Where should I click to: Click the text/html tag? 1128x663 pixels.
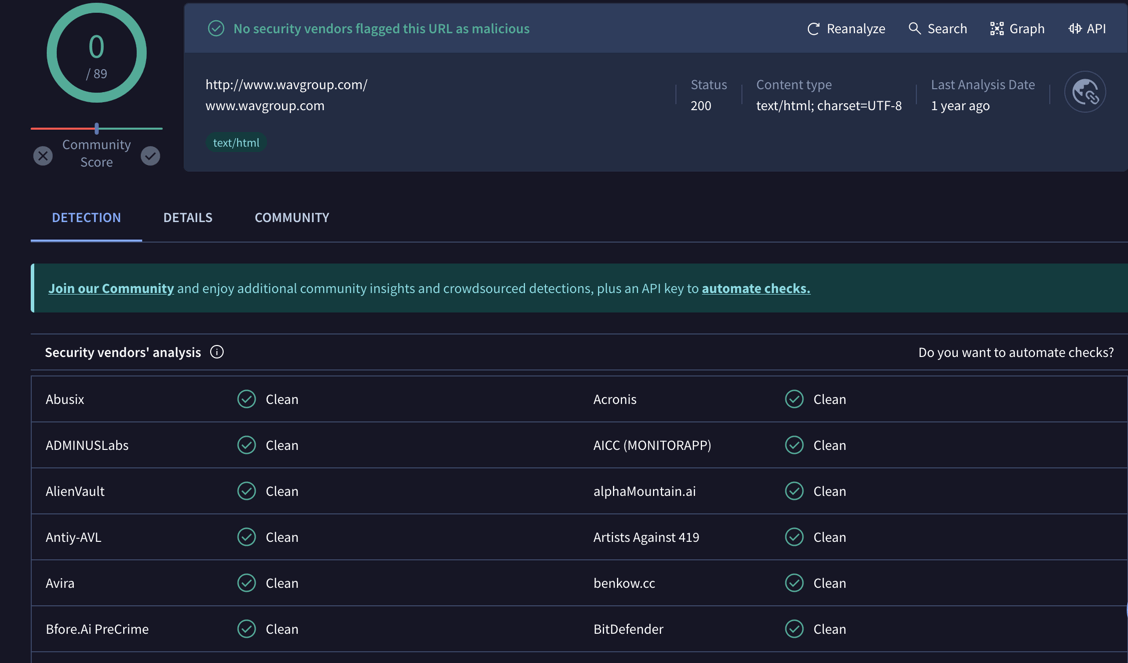coord(236,142)
